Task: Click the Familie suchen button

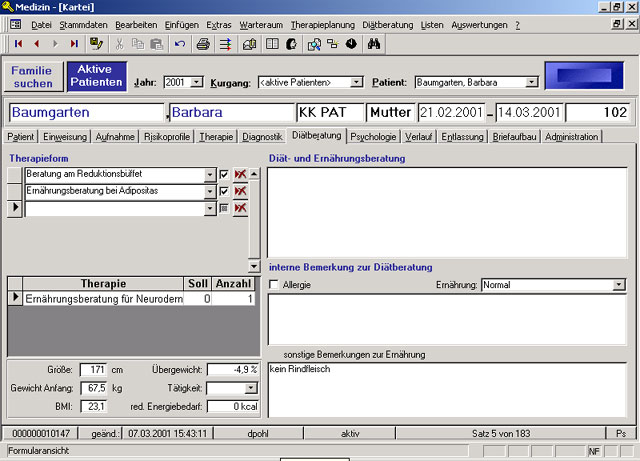Action: click(x=33, y=77)
